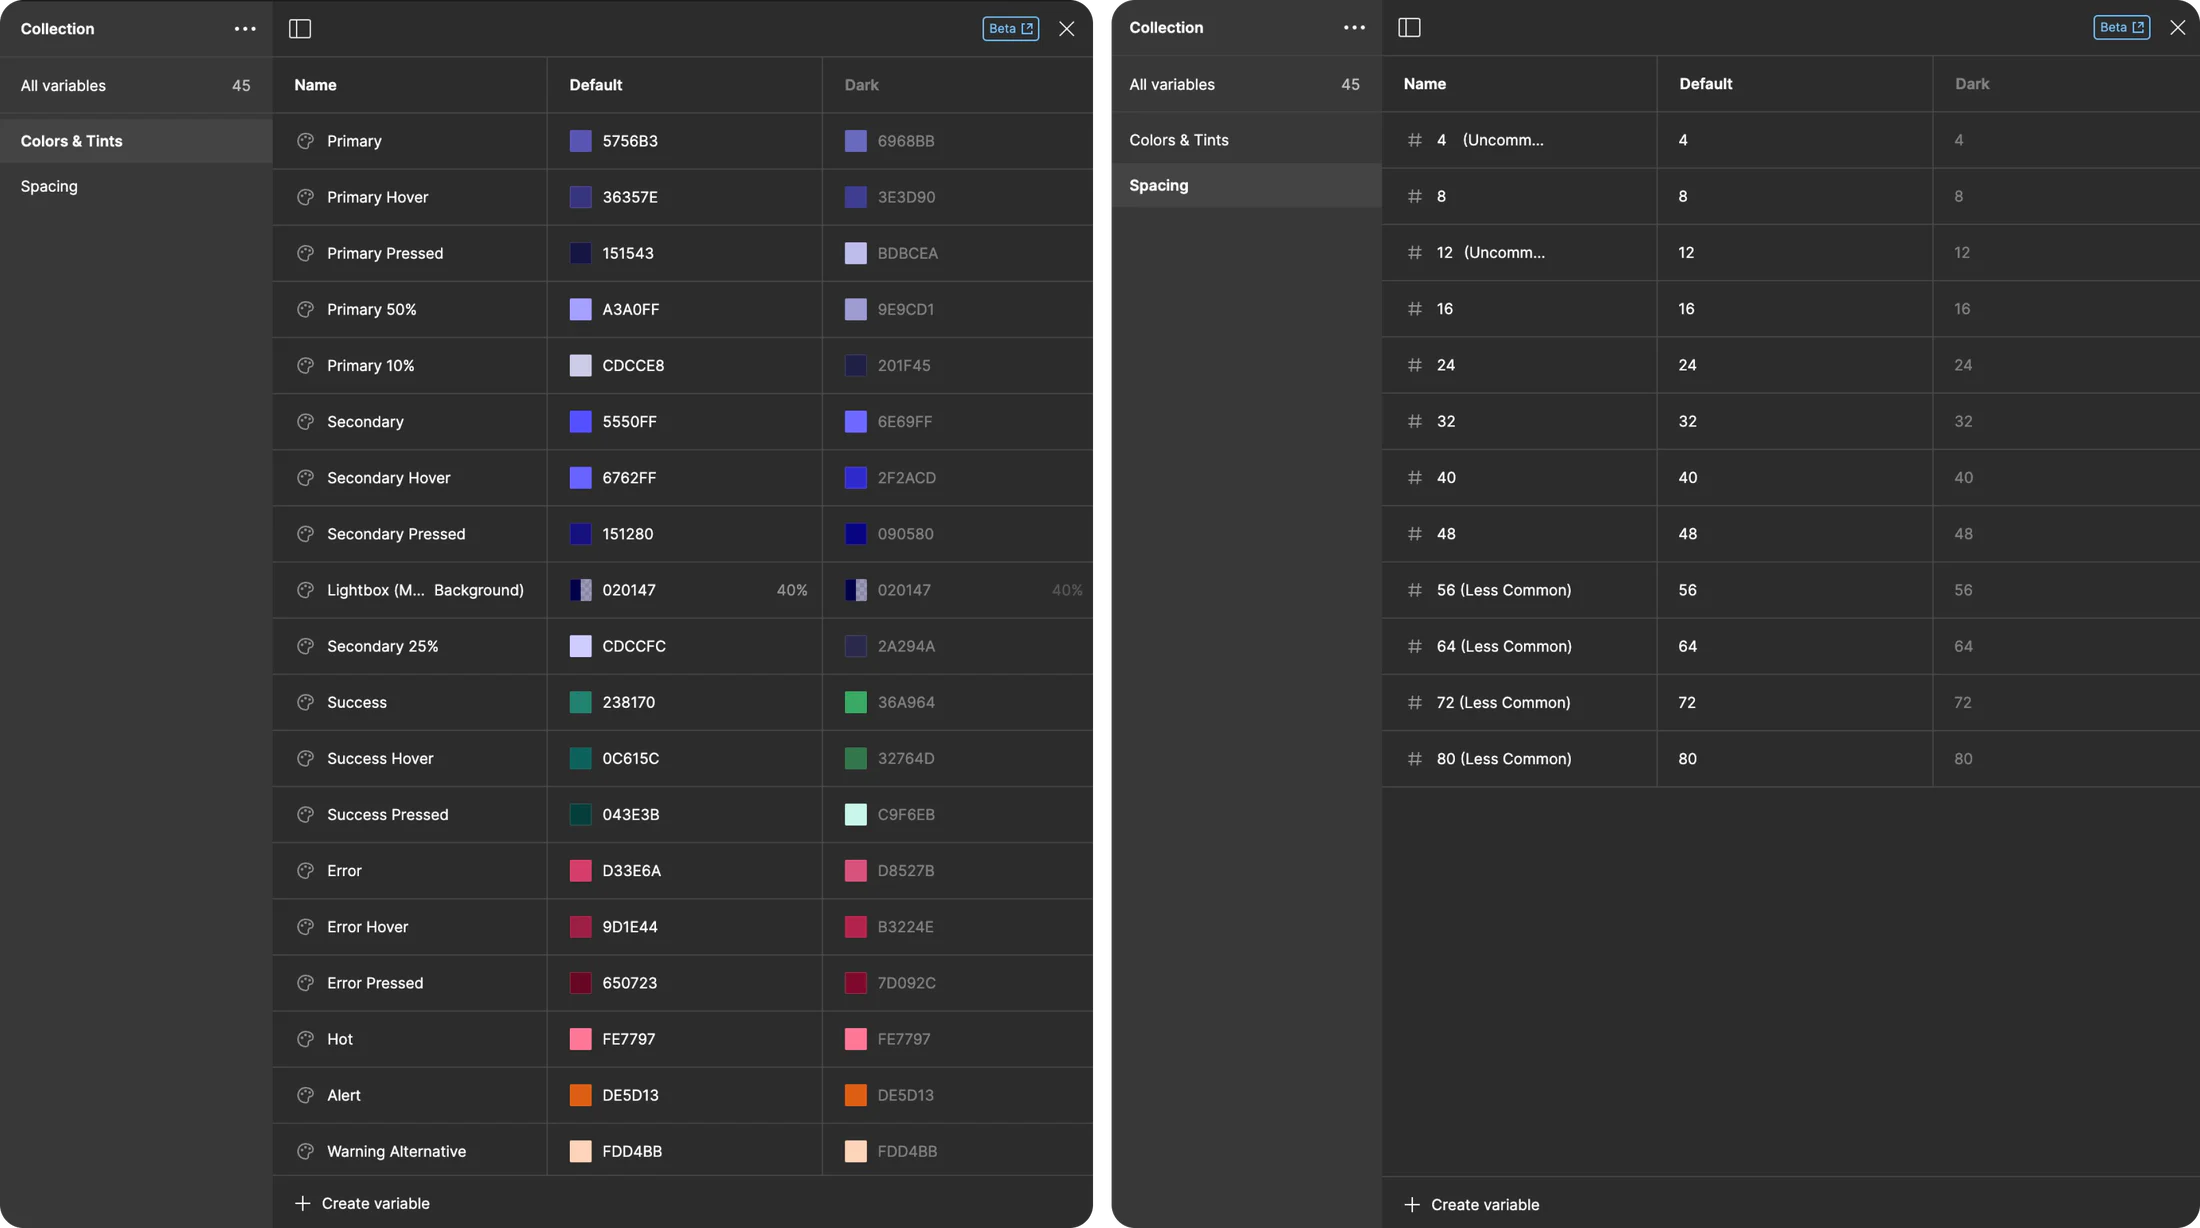2200x1228 pixels.
Task: Click the color palette icon beside Secondary
Action: click(306, 422)
